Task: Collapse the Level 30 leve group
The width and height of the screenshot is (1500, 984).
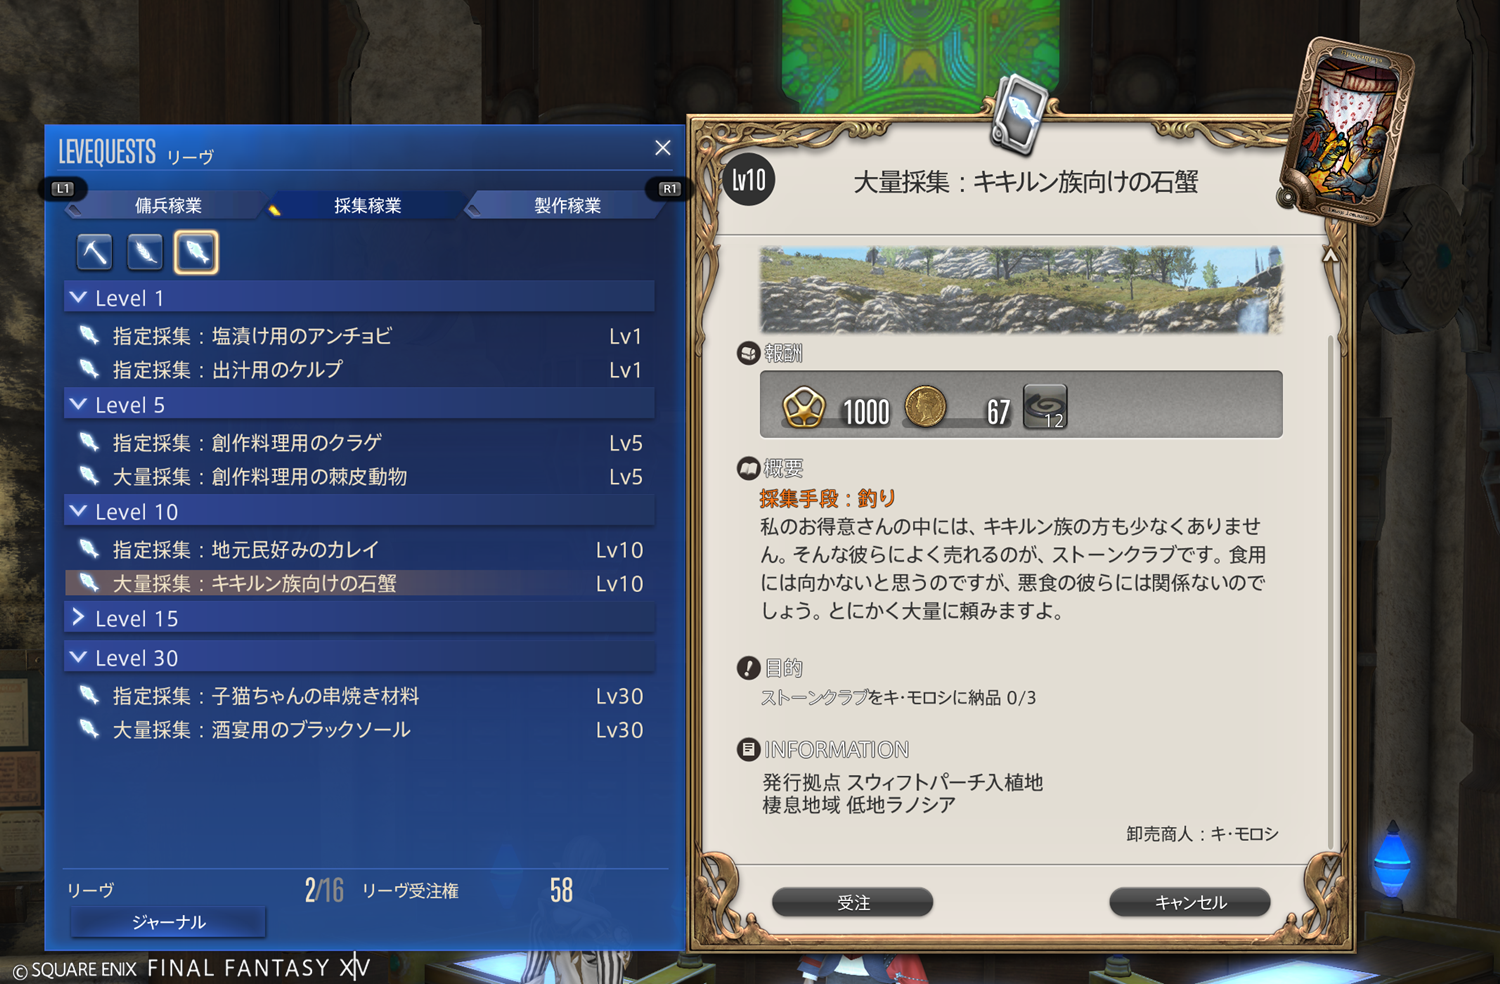Action: [360, 658]
